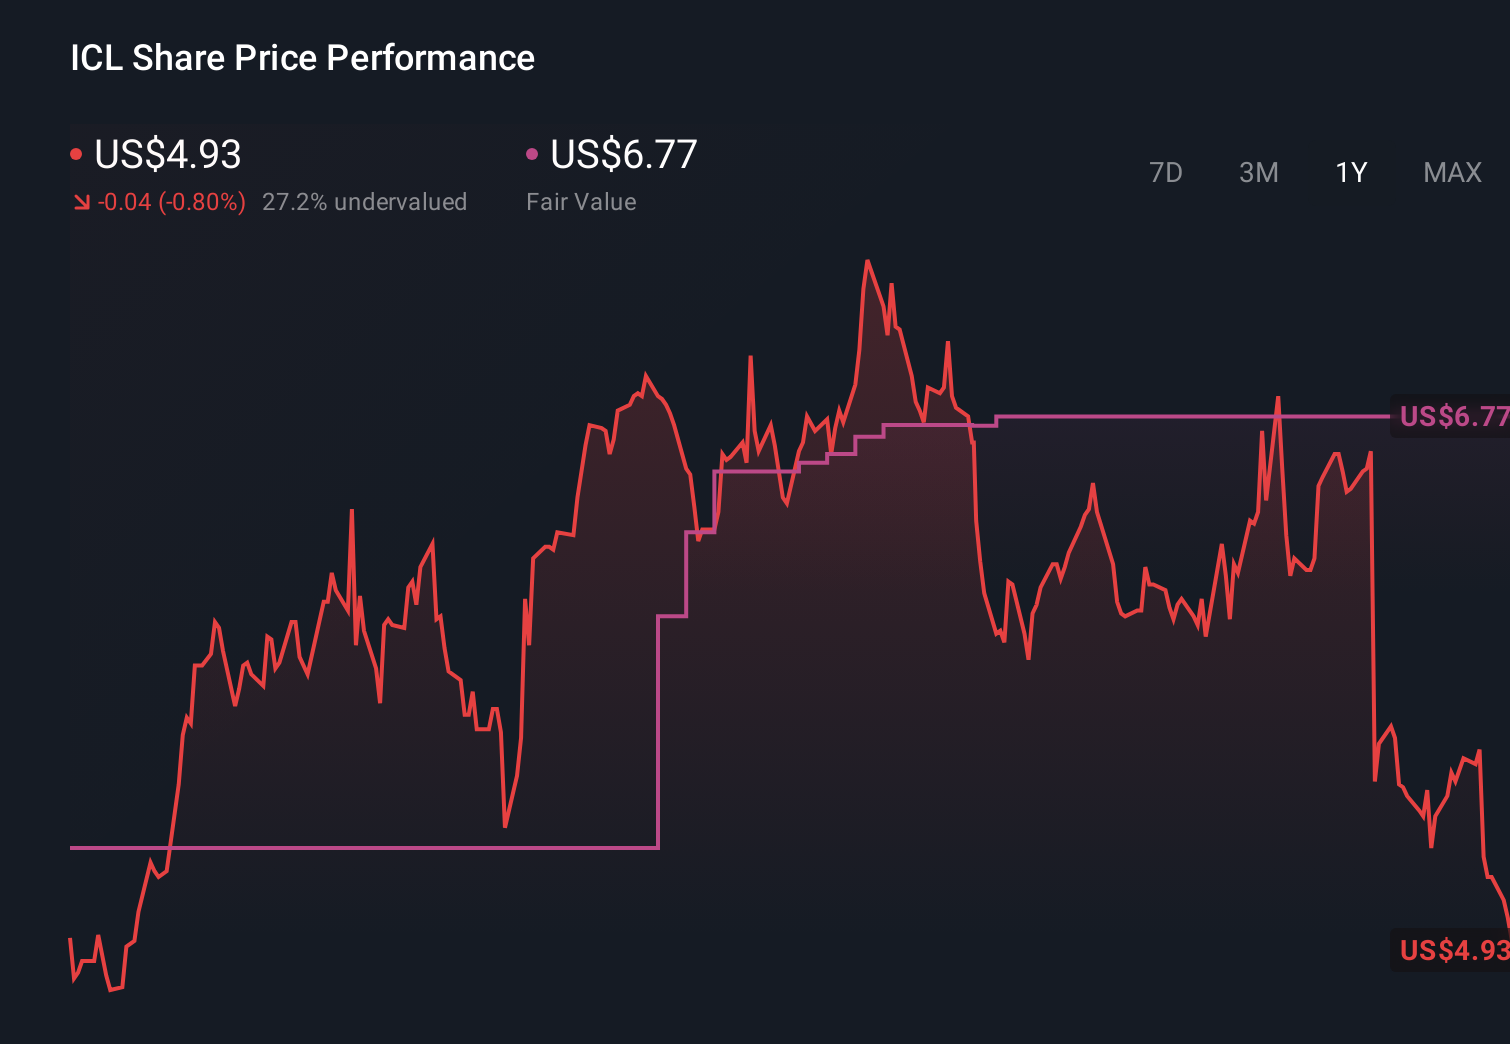Click the downward arrow beside -0.04
The width and height of the screenshot is (1510, 1044).
(82, 201)
